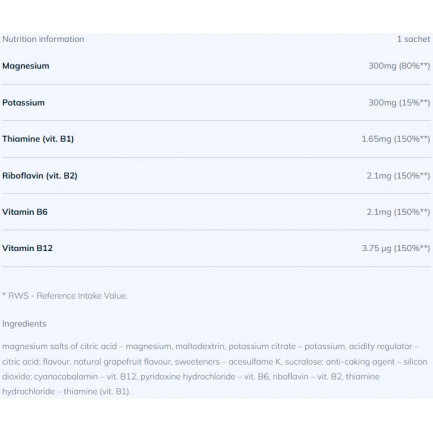This screenshot has width=433, height=433.
Task: Click 'hydrochloride – thiamine (vit. B1)' text
Action: pos(66,391)
